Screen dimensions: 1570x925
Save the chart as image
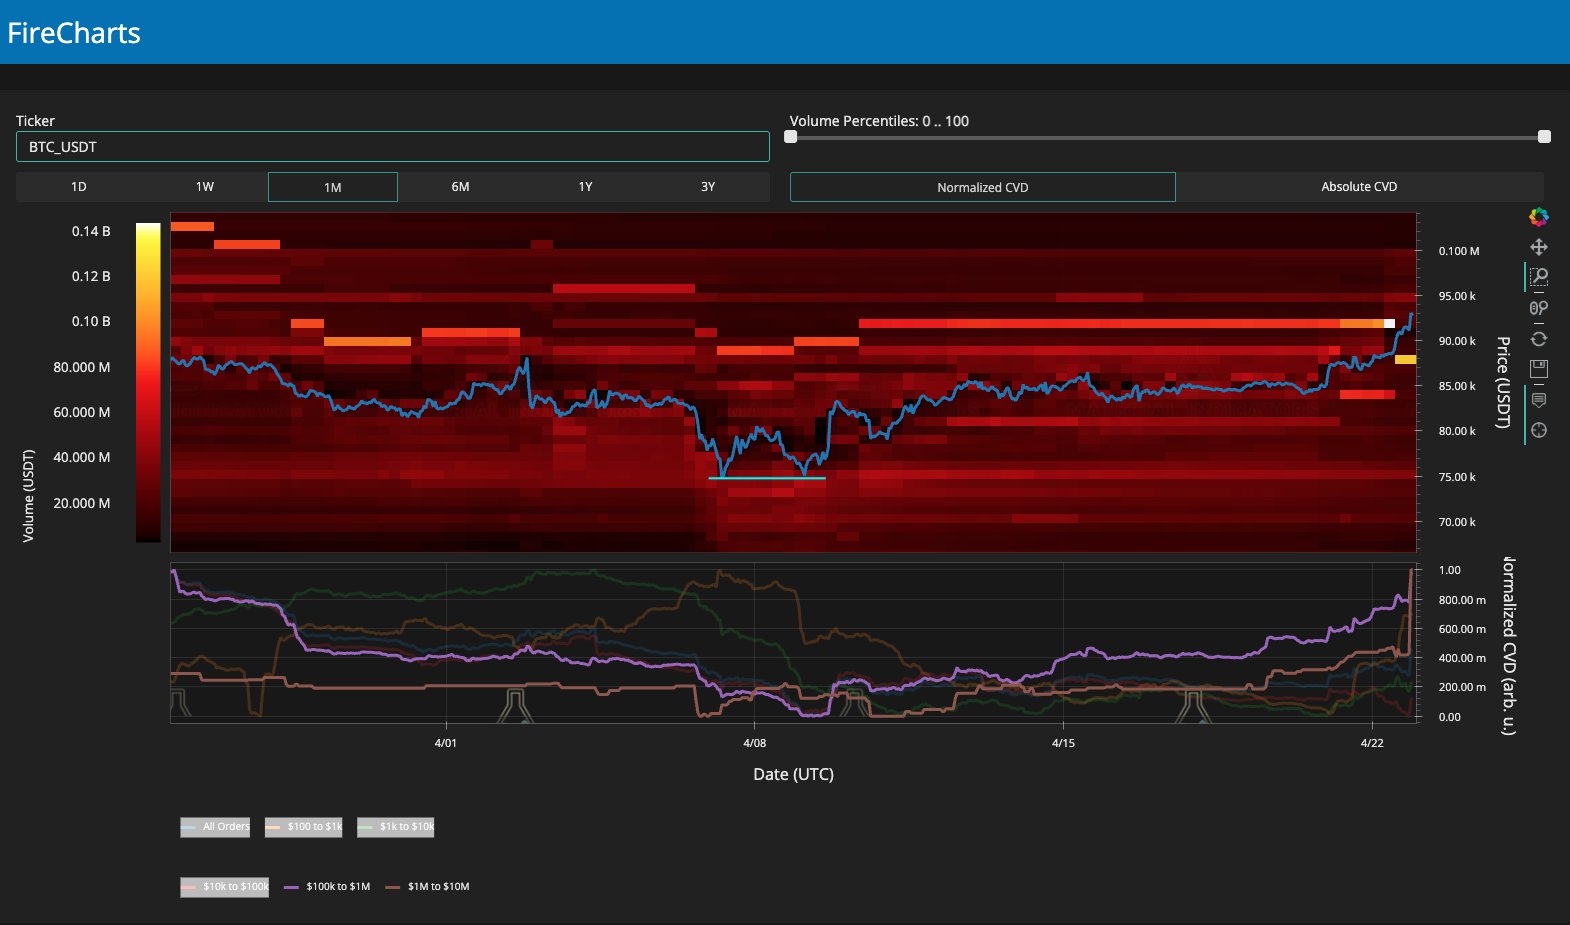[x=1538, y=369]
